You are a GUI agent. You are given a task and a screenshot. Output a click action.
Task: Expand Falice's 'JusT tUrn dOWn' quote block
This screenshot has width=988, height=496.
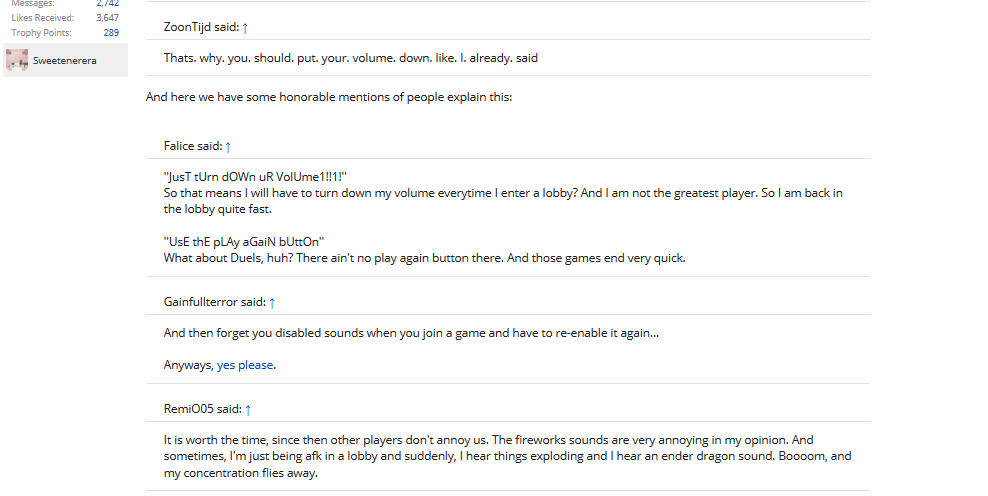coord(508,217)
